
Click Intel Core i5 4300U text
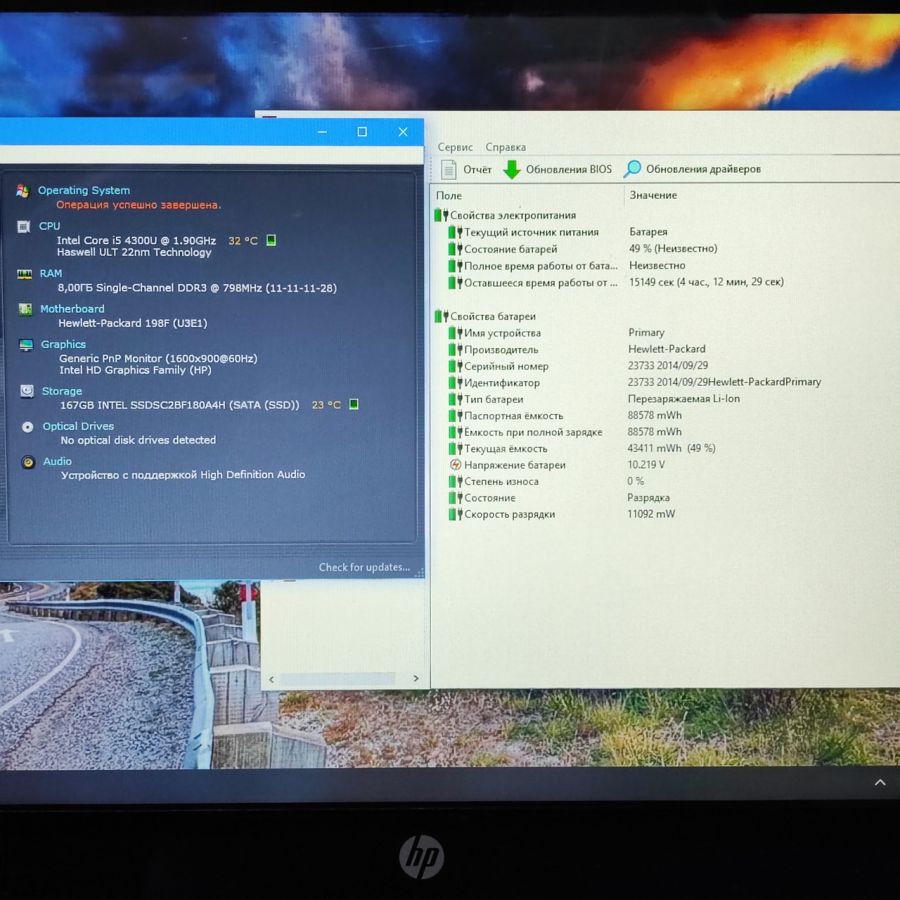(137, 240)
